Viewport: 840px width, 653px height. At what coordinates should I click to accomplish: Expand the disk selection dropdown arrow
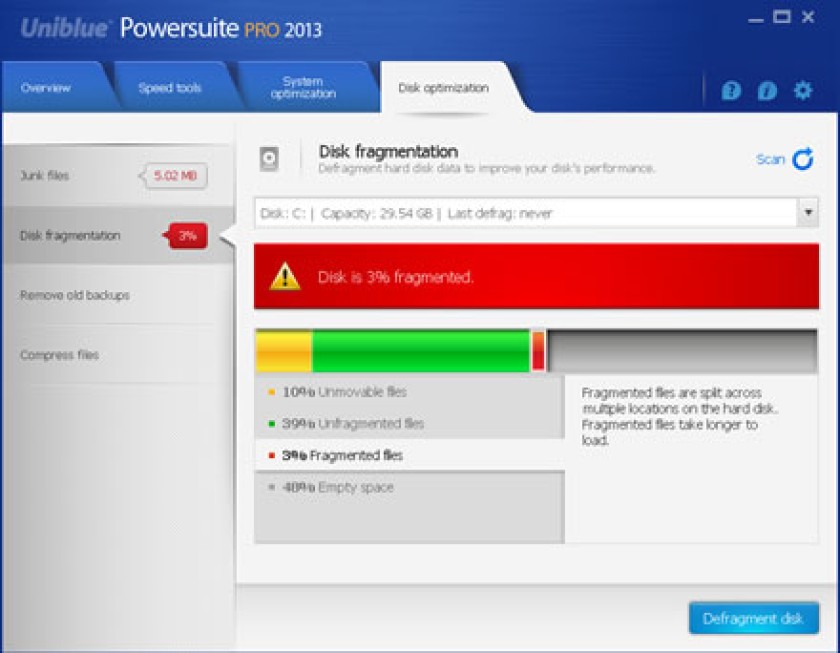[x=808, y=212]
